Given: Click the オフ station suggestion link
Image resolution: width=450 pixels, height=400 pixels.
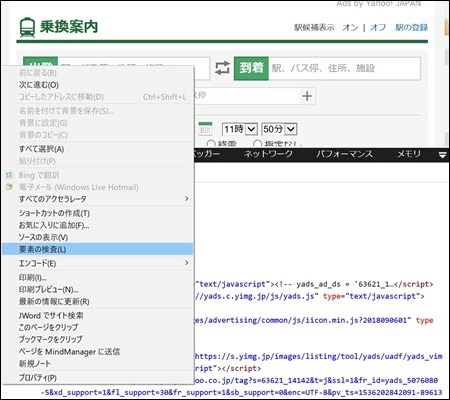Looking at the screenshot, I should point(378,27).
